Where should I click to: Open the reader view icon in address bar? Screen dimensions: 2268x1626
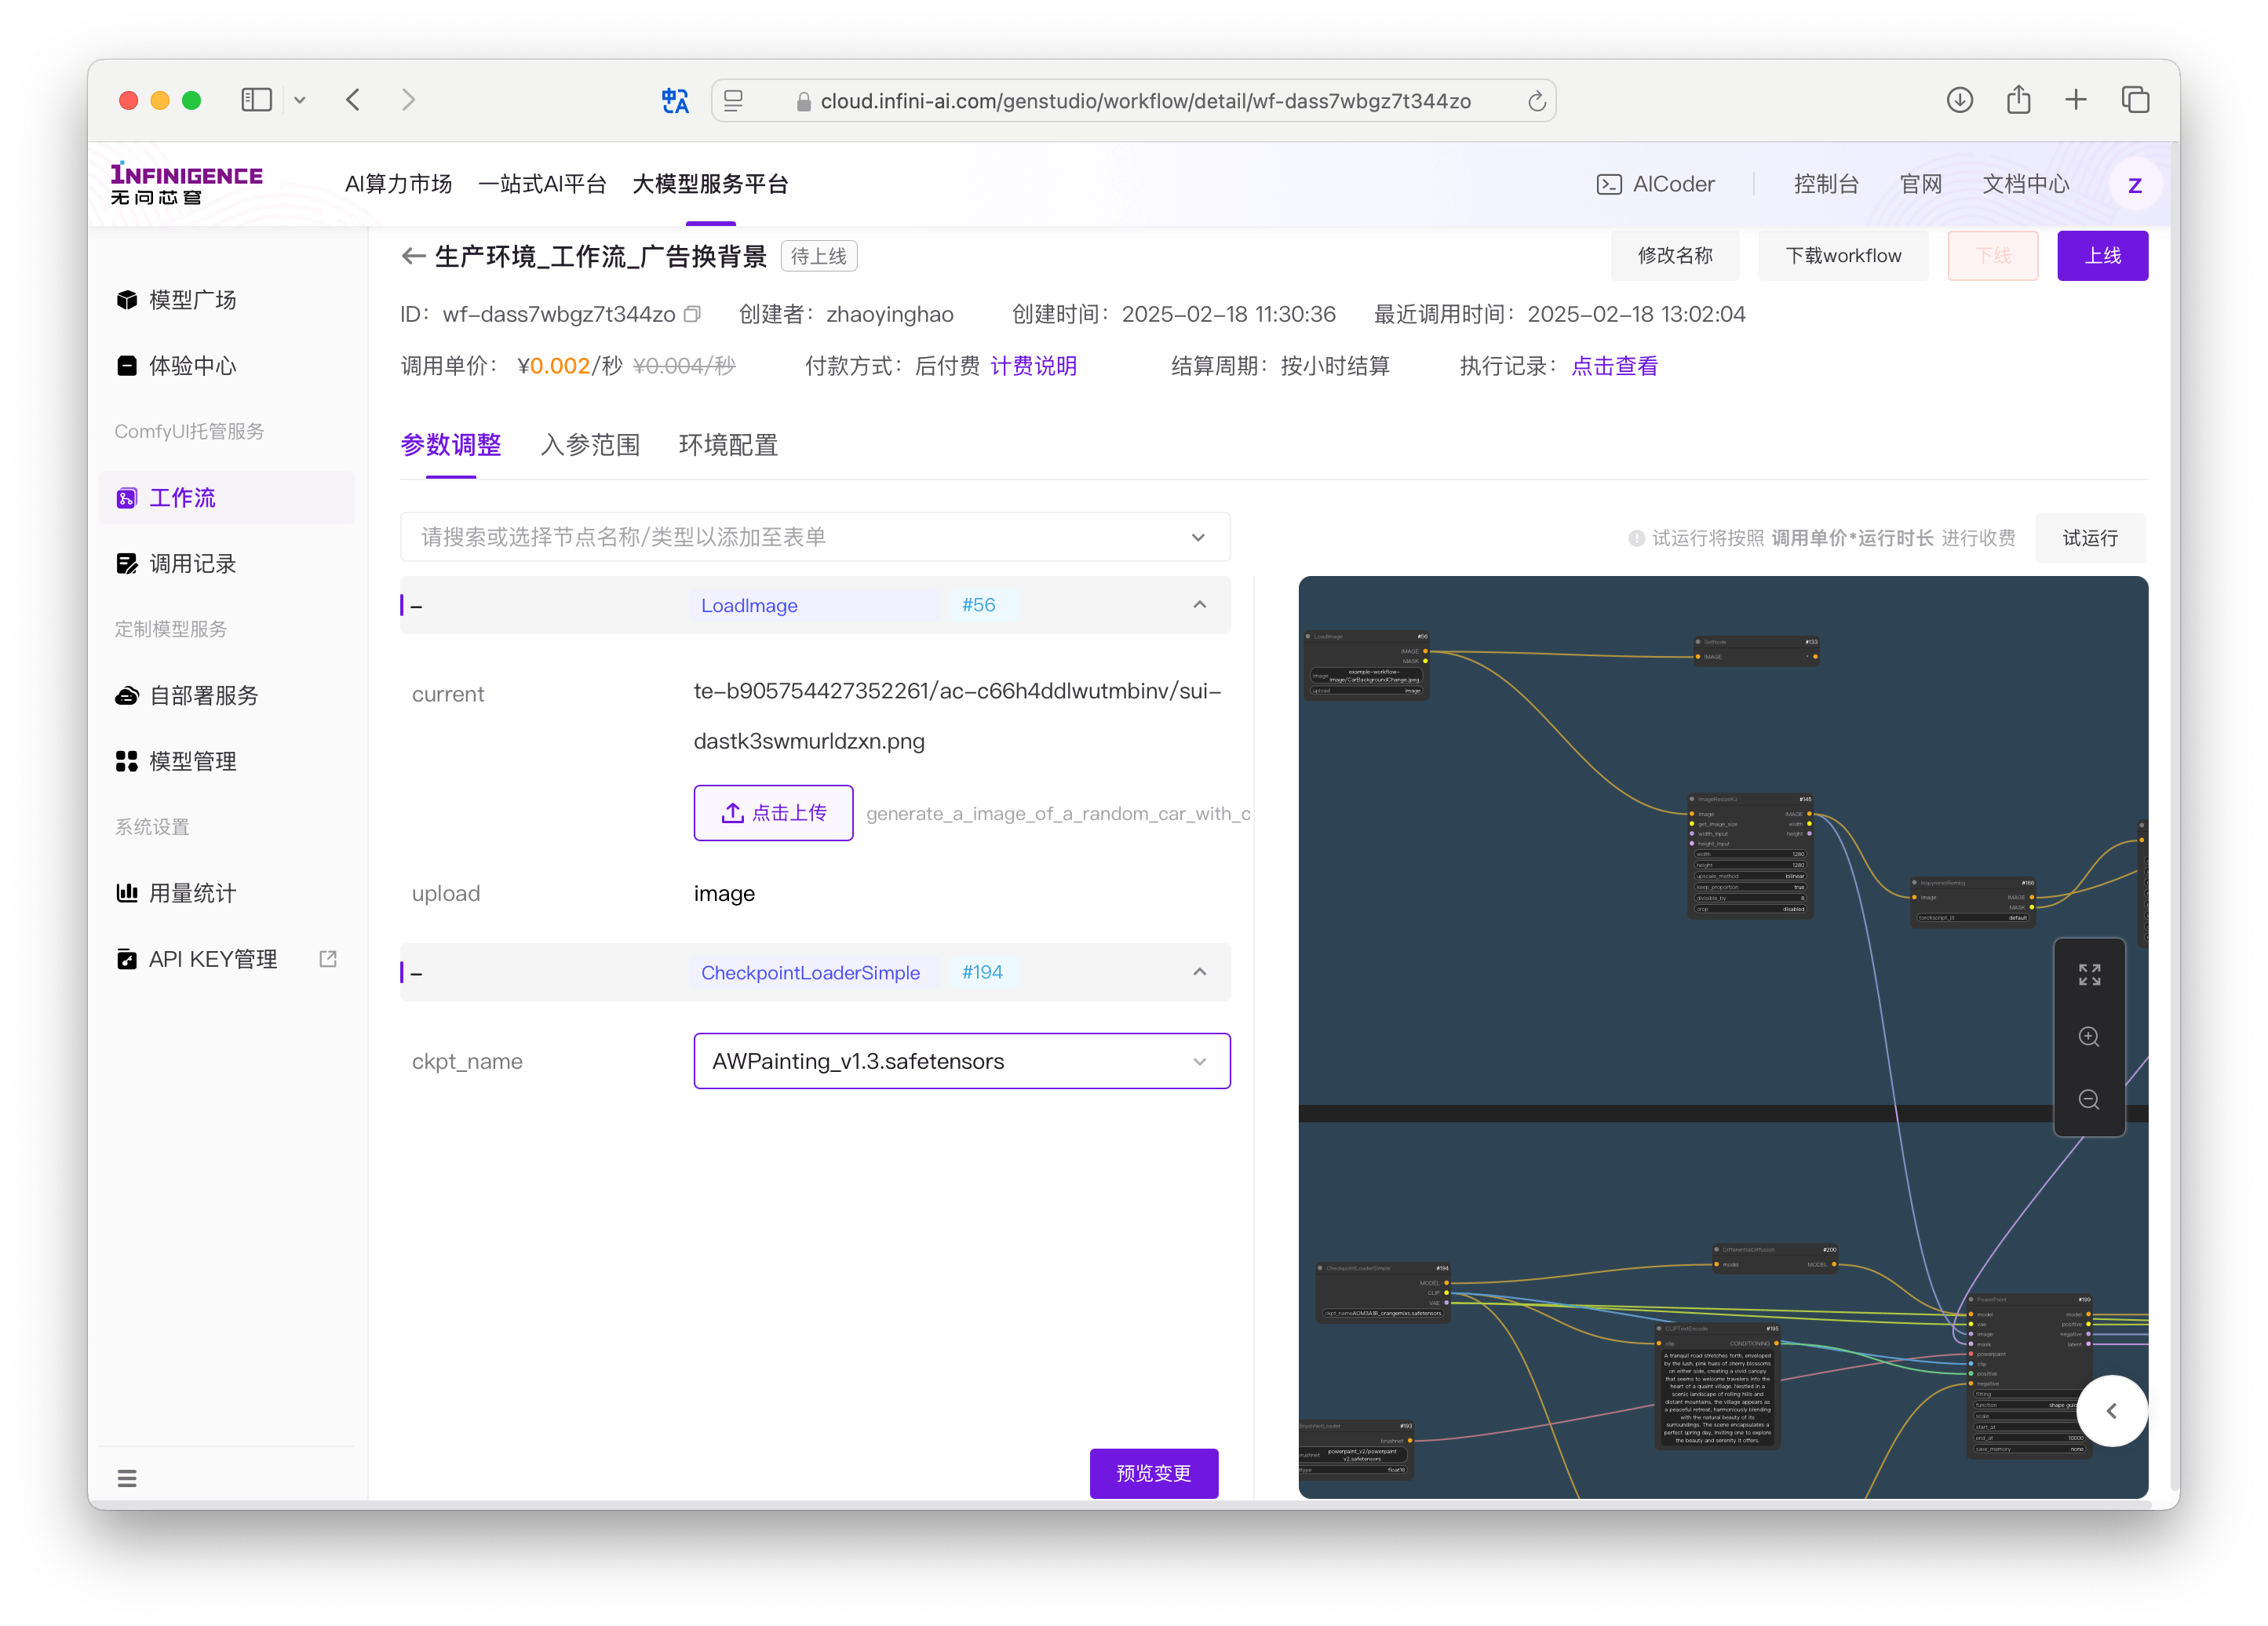(734, 101)
